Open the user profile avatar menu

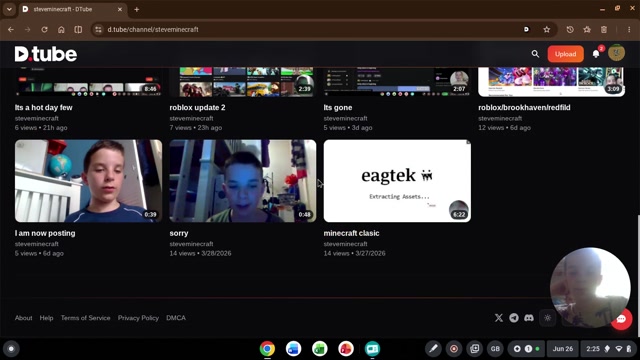tap(616, 53)
